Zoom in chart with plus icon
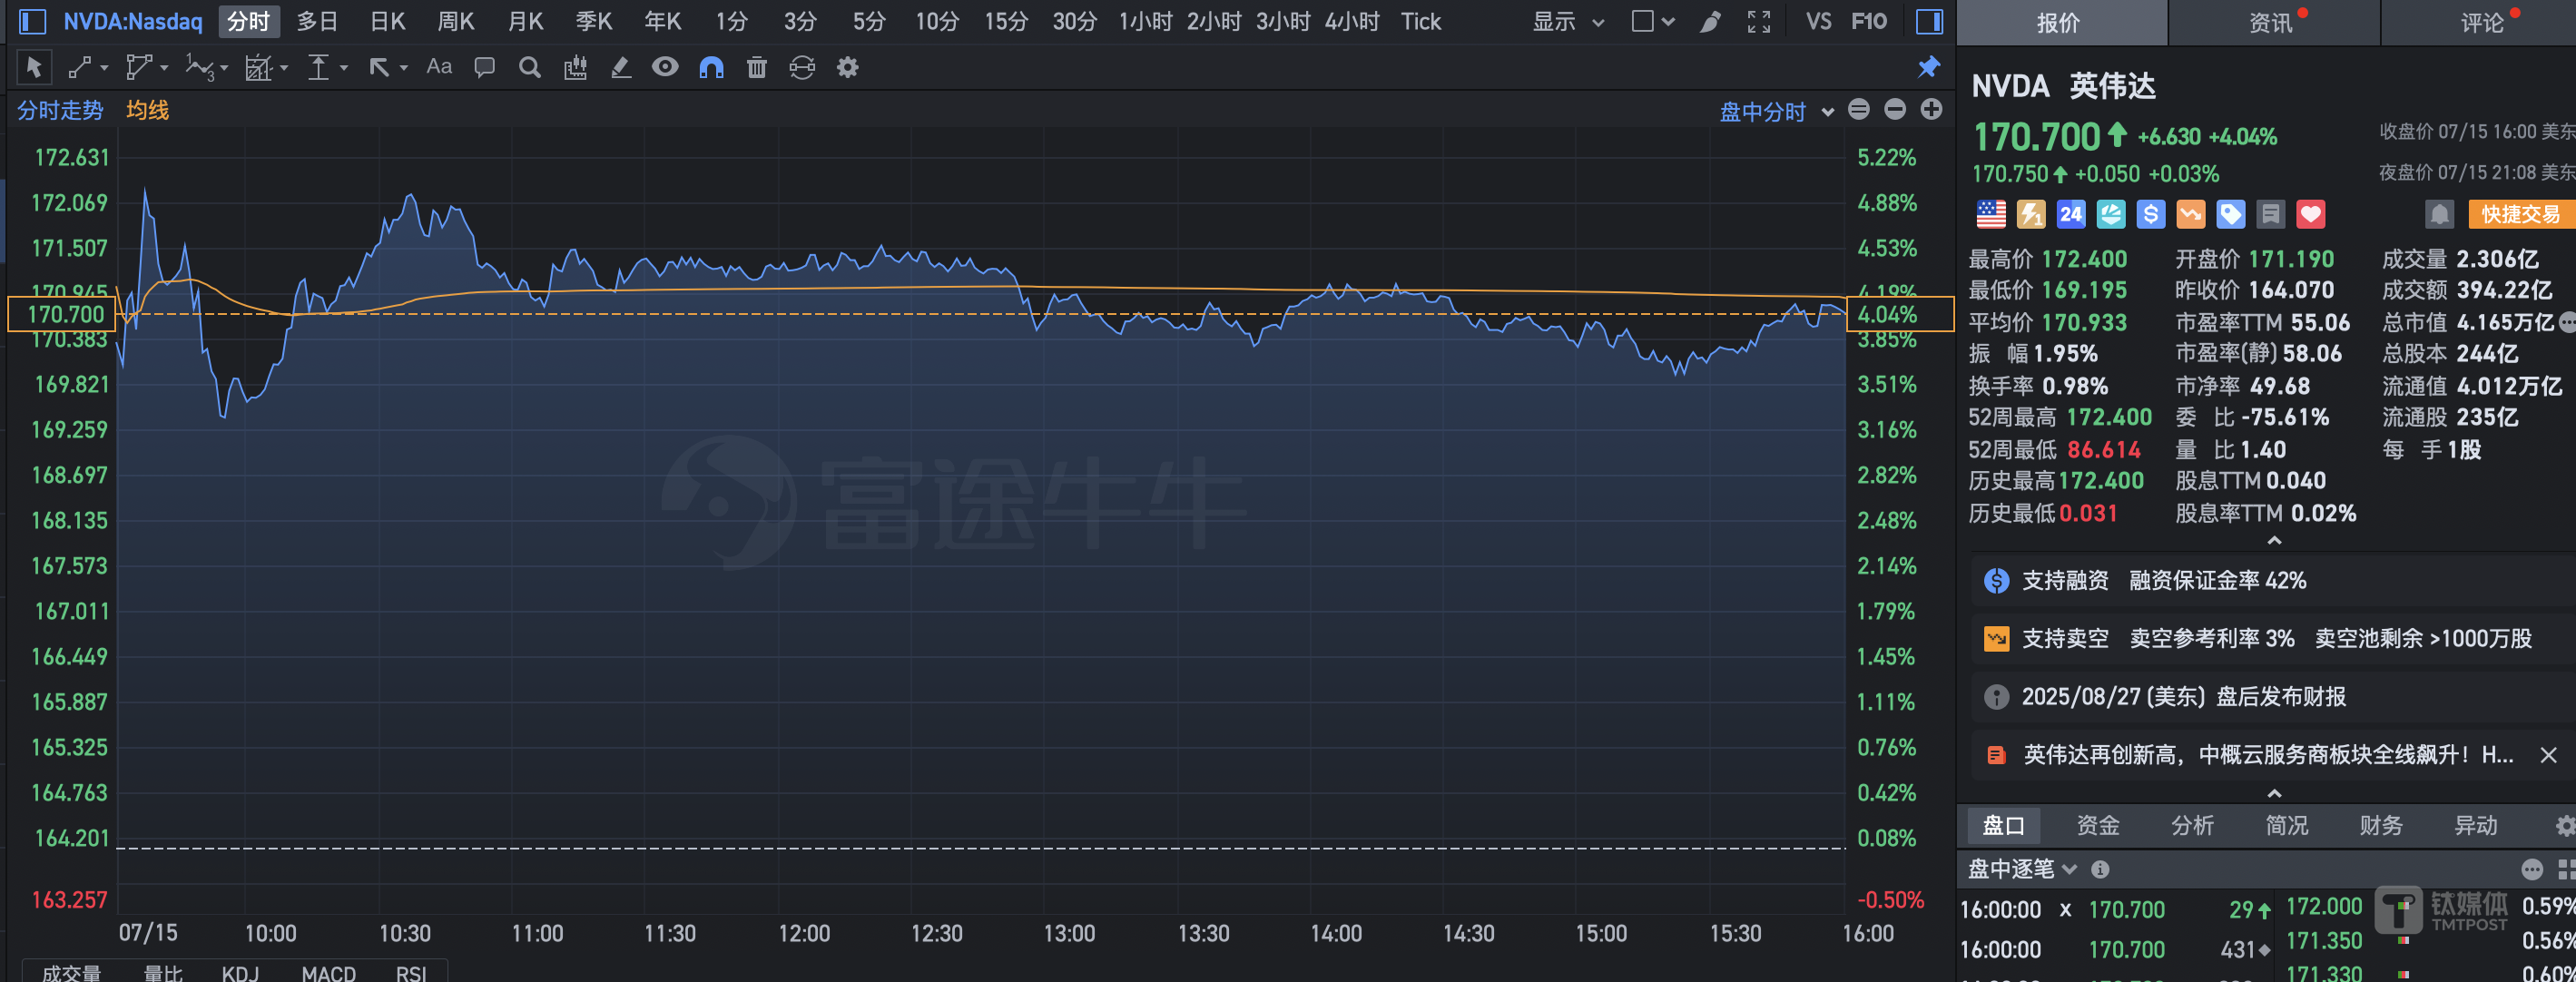The image size is (2576, 982). [x=1931, y=110]
